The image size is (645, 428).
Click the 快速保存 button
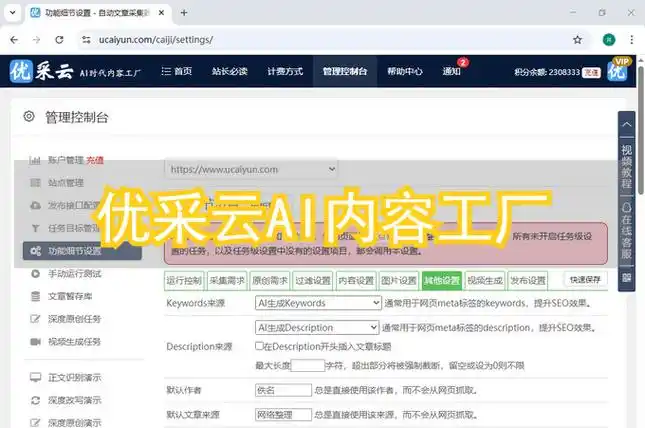click(585, 280)
